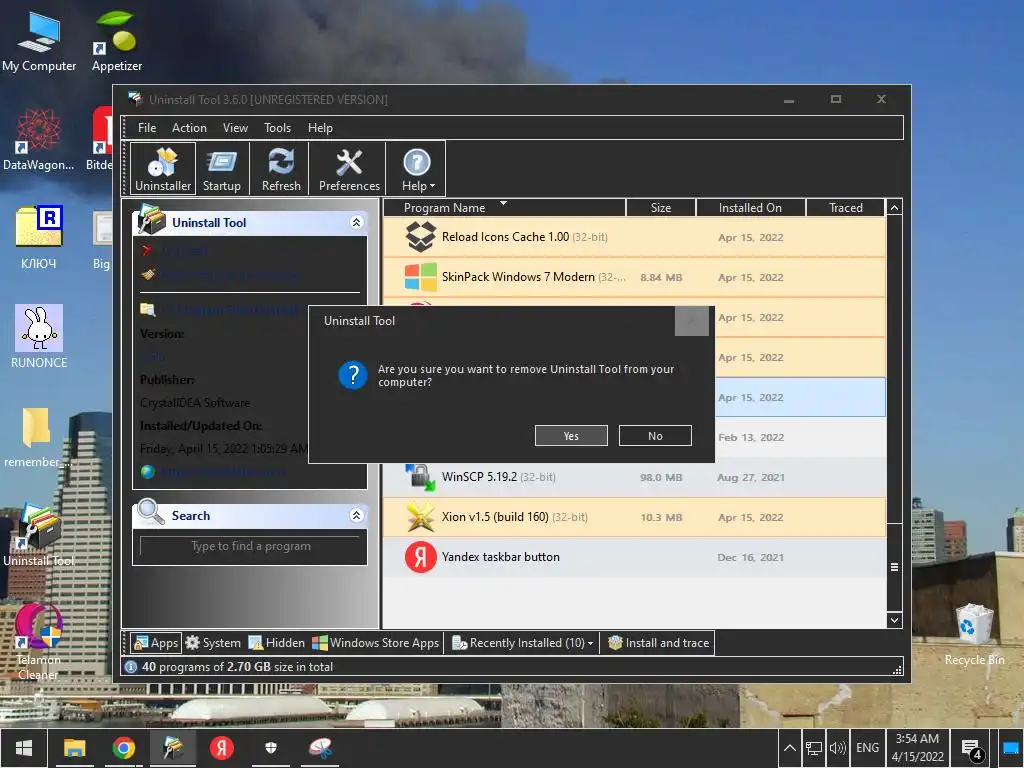
Task: Switch the ENG input language indicator
Action: click(867, 748)
